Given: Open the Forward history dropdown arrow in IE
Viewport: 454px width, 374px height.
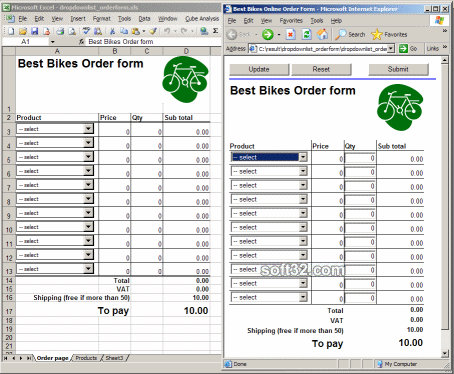Looking at the screenshot, I should point(279,34).
